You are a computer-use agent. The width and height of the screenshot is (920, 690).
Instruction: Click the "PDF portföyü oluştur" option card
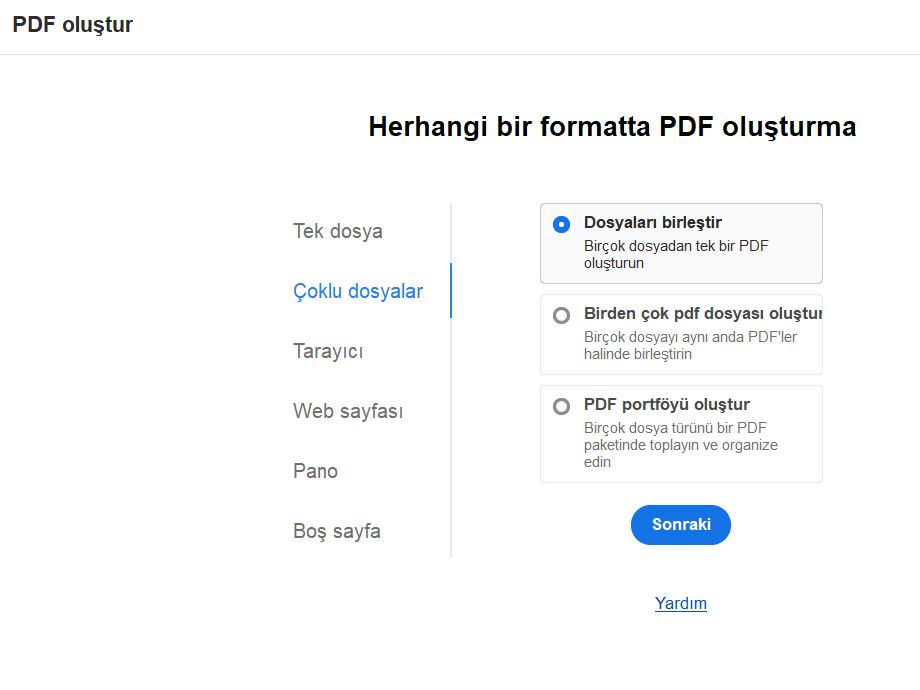(x=681, y=433)
